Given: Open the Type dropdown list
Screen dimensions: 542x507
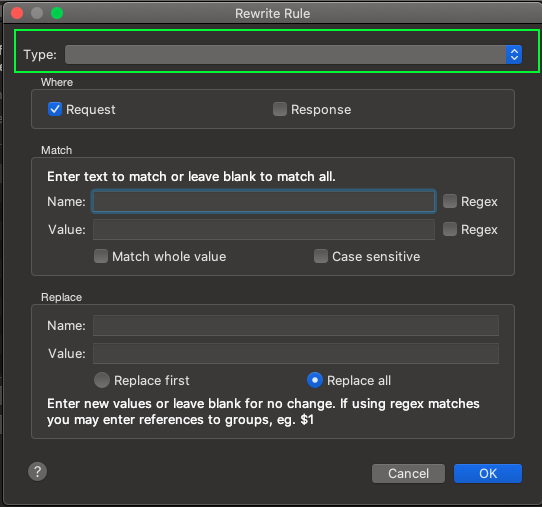Looking at the screenshot, I should (x=293, y=55).
